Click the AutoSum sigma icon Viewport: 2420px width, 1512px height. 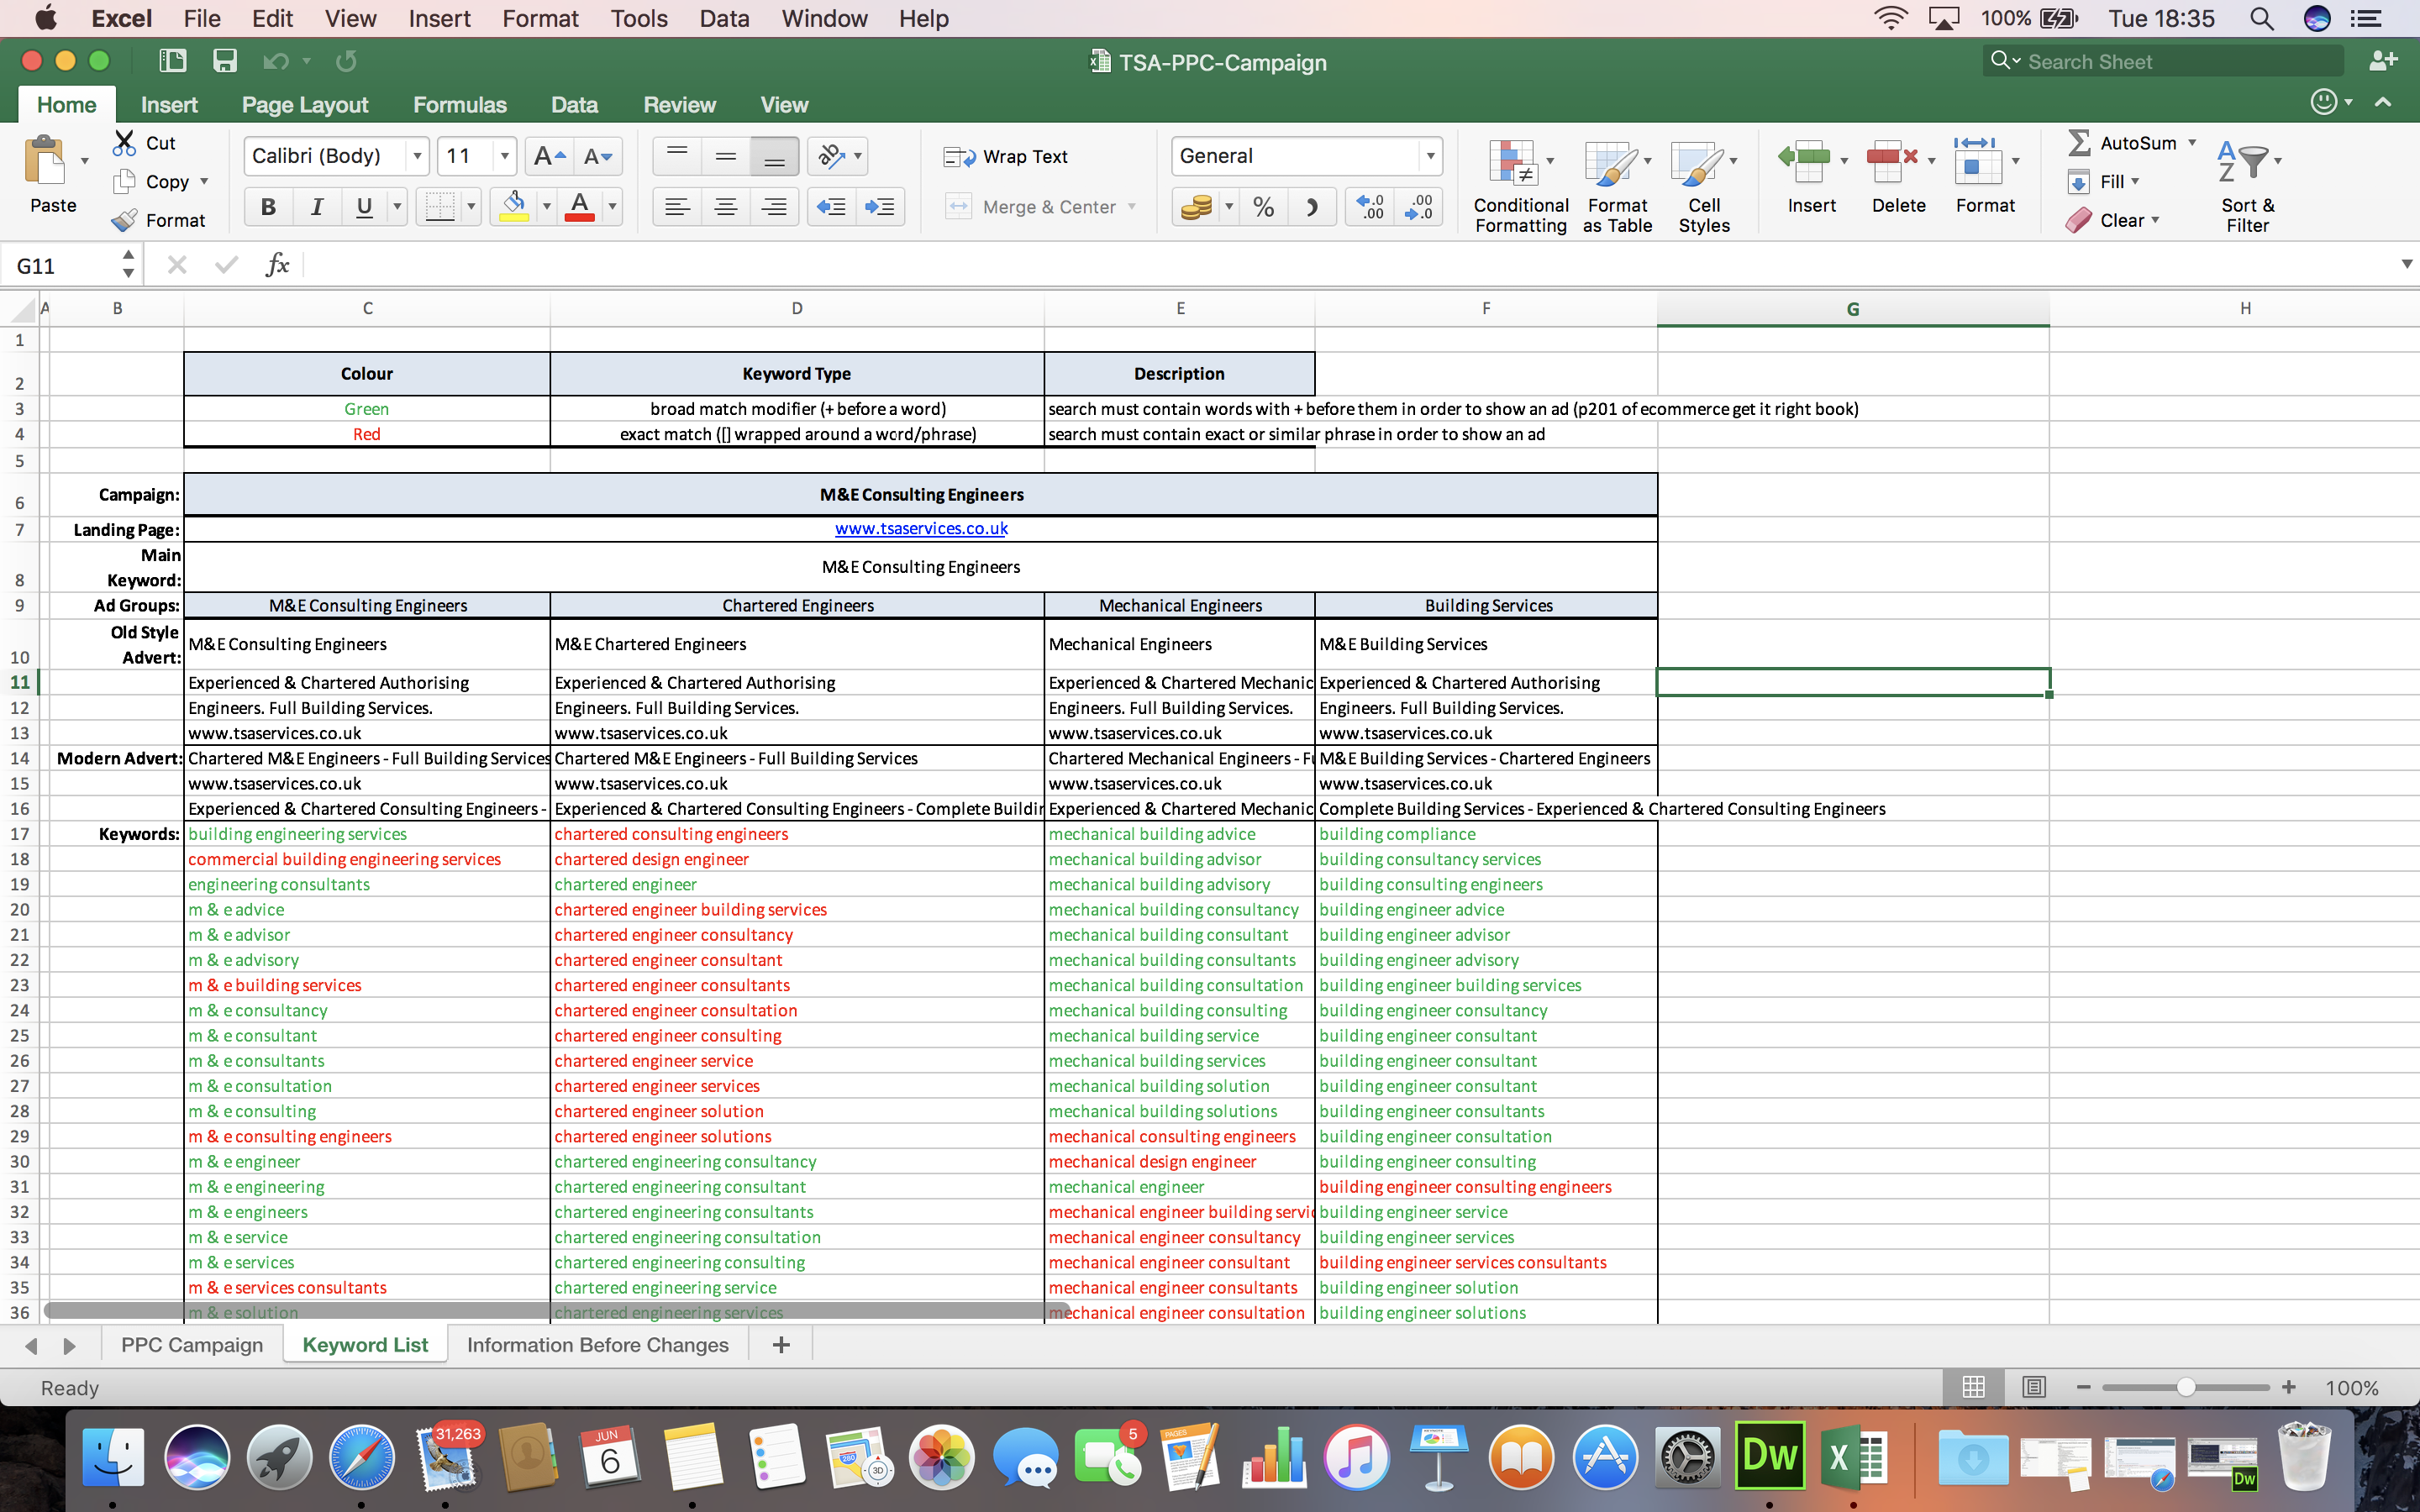click(x=2078, y=143)
